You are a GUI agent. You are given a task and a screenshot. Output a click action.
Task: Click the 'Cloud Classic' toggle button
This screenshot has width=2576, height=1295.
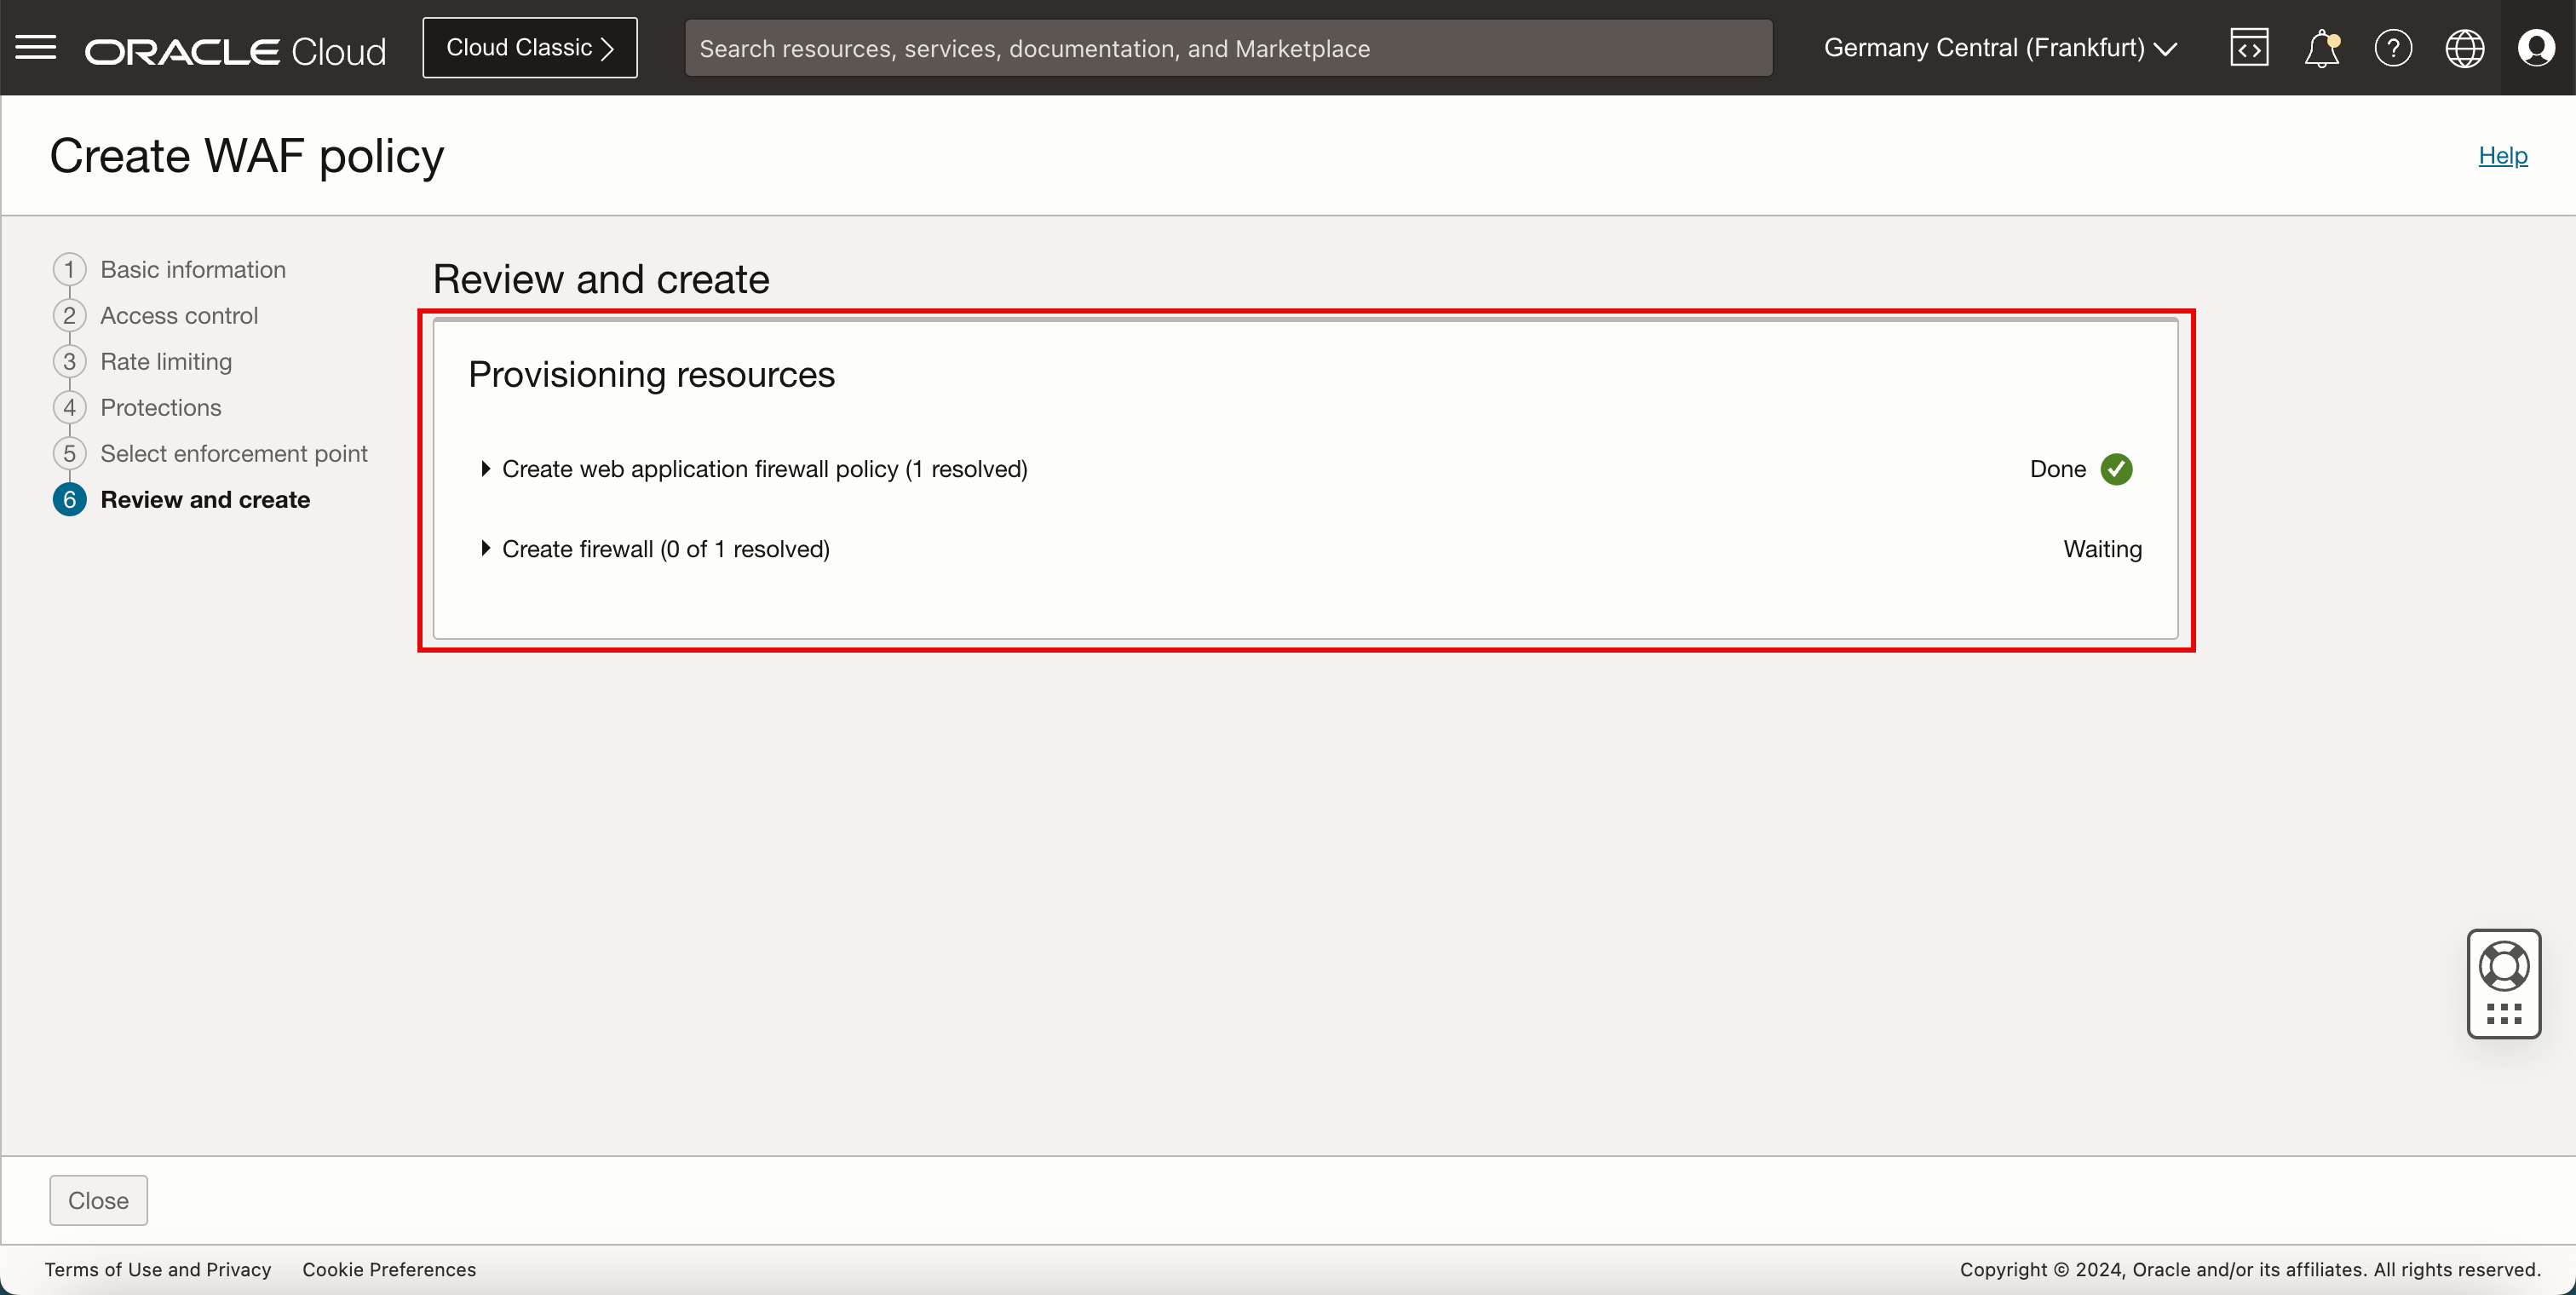530,48
